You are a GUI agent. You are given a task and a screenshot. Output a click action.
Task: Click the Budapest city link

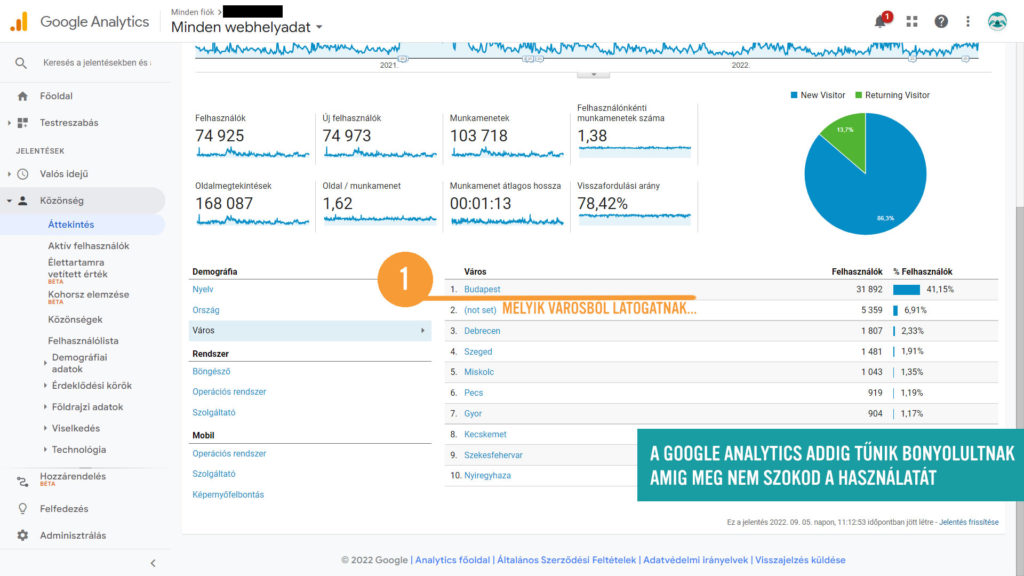click(482, 289)
